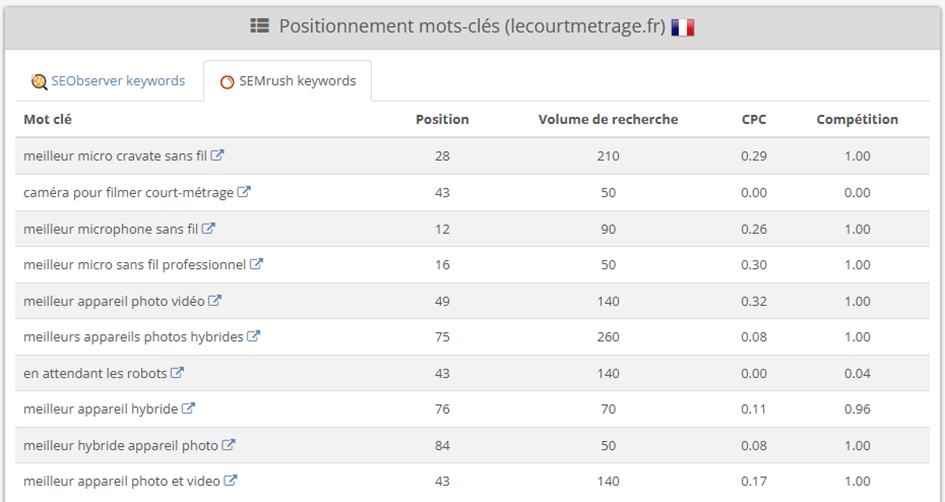Click the 'CPC' column header
Image resolution: width=945 pixels, height=502 pixels.
(x=754, y=119)
